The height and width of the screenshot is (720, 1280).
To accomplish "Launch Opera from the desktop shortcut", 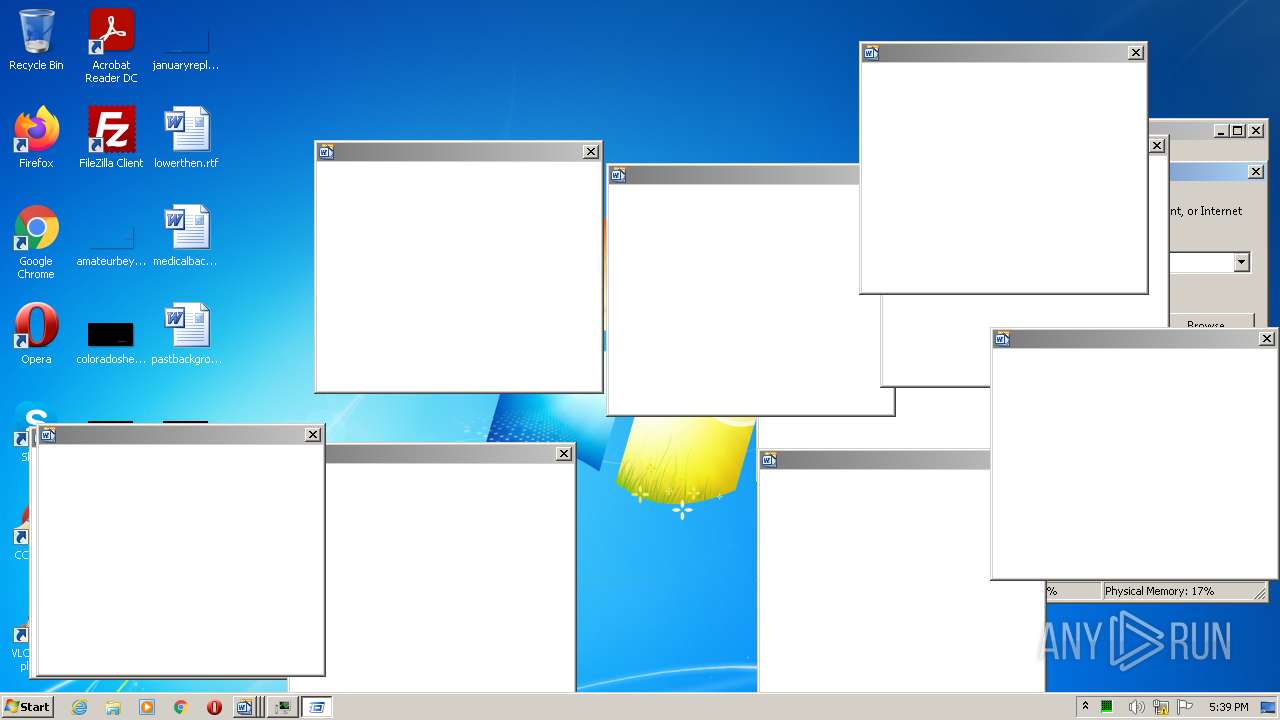I will [x=36, y=334].
